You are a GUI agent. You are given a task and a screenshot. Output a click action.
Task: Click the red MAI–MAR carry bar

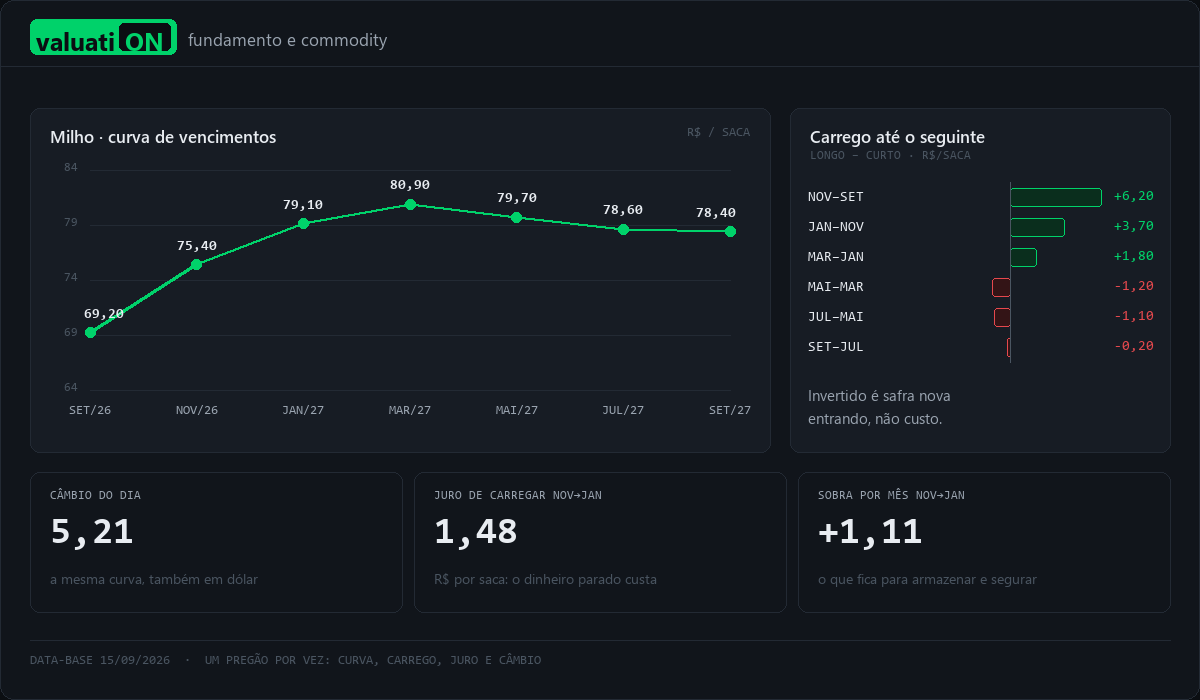click(x=1001, y=287)
